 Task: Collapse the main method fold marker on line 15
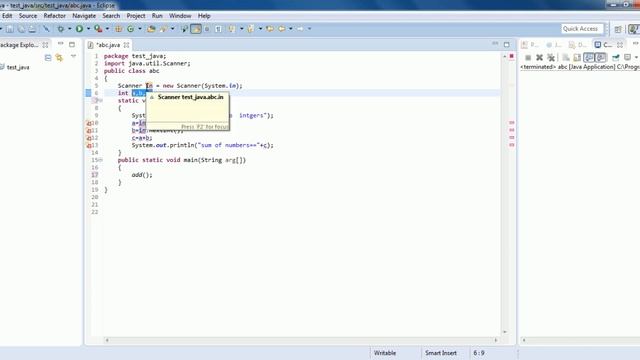[100, 160]
